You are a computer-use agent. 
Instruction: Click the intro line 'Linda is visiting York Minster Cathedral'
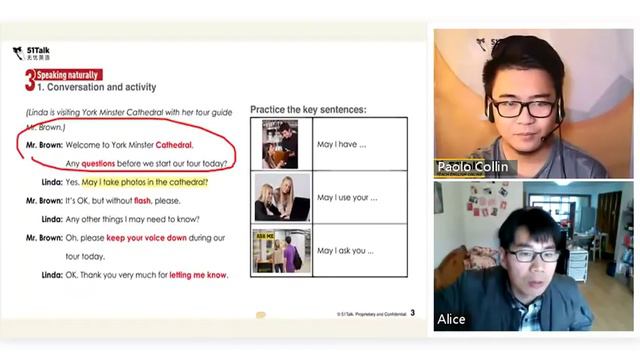(x=129, y=113)
